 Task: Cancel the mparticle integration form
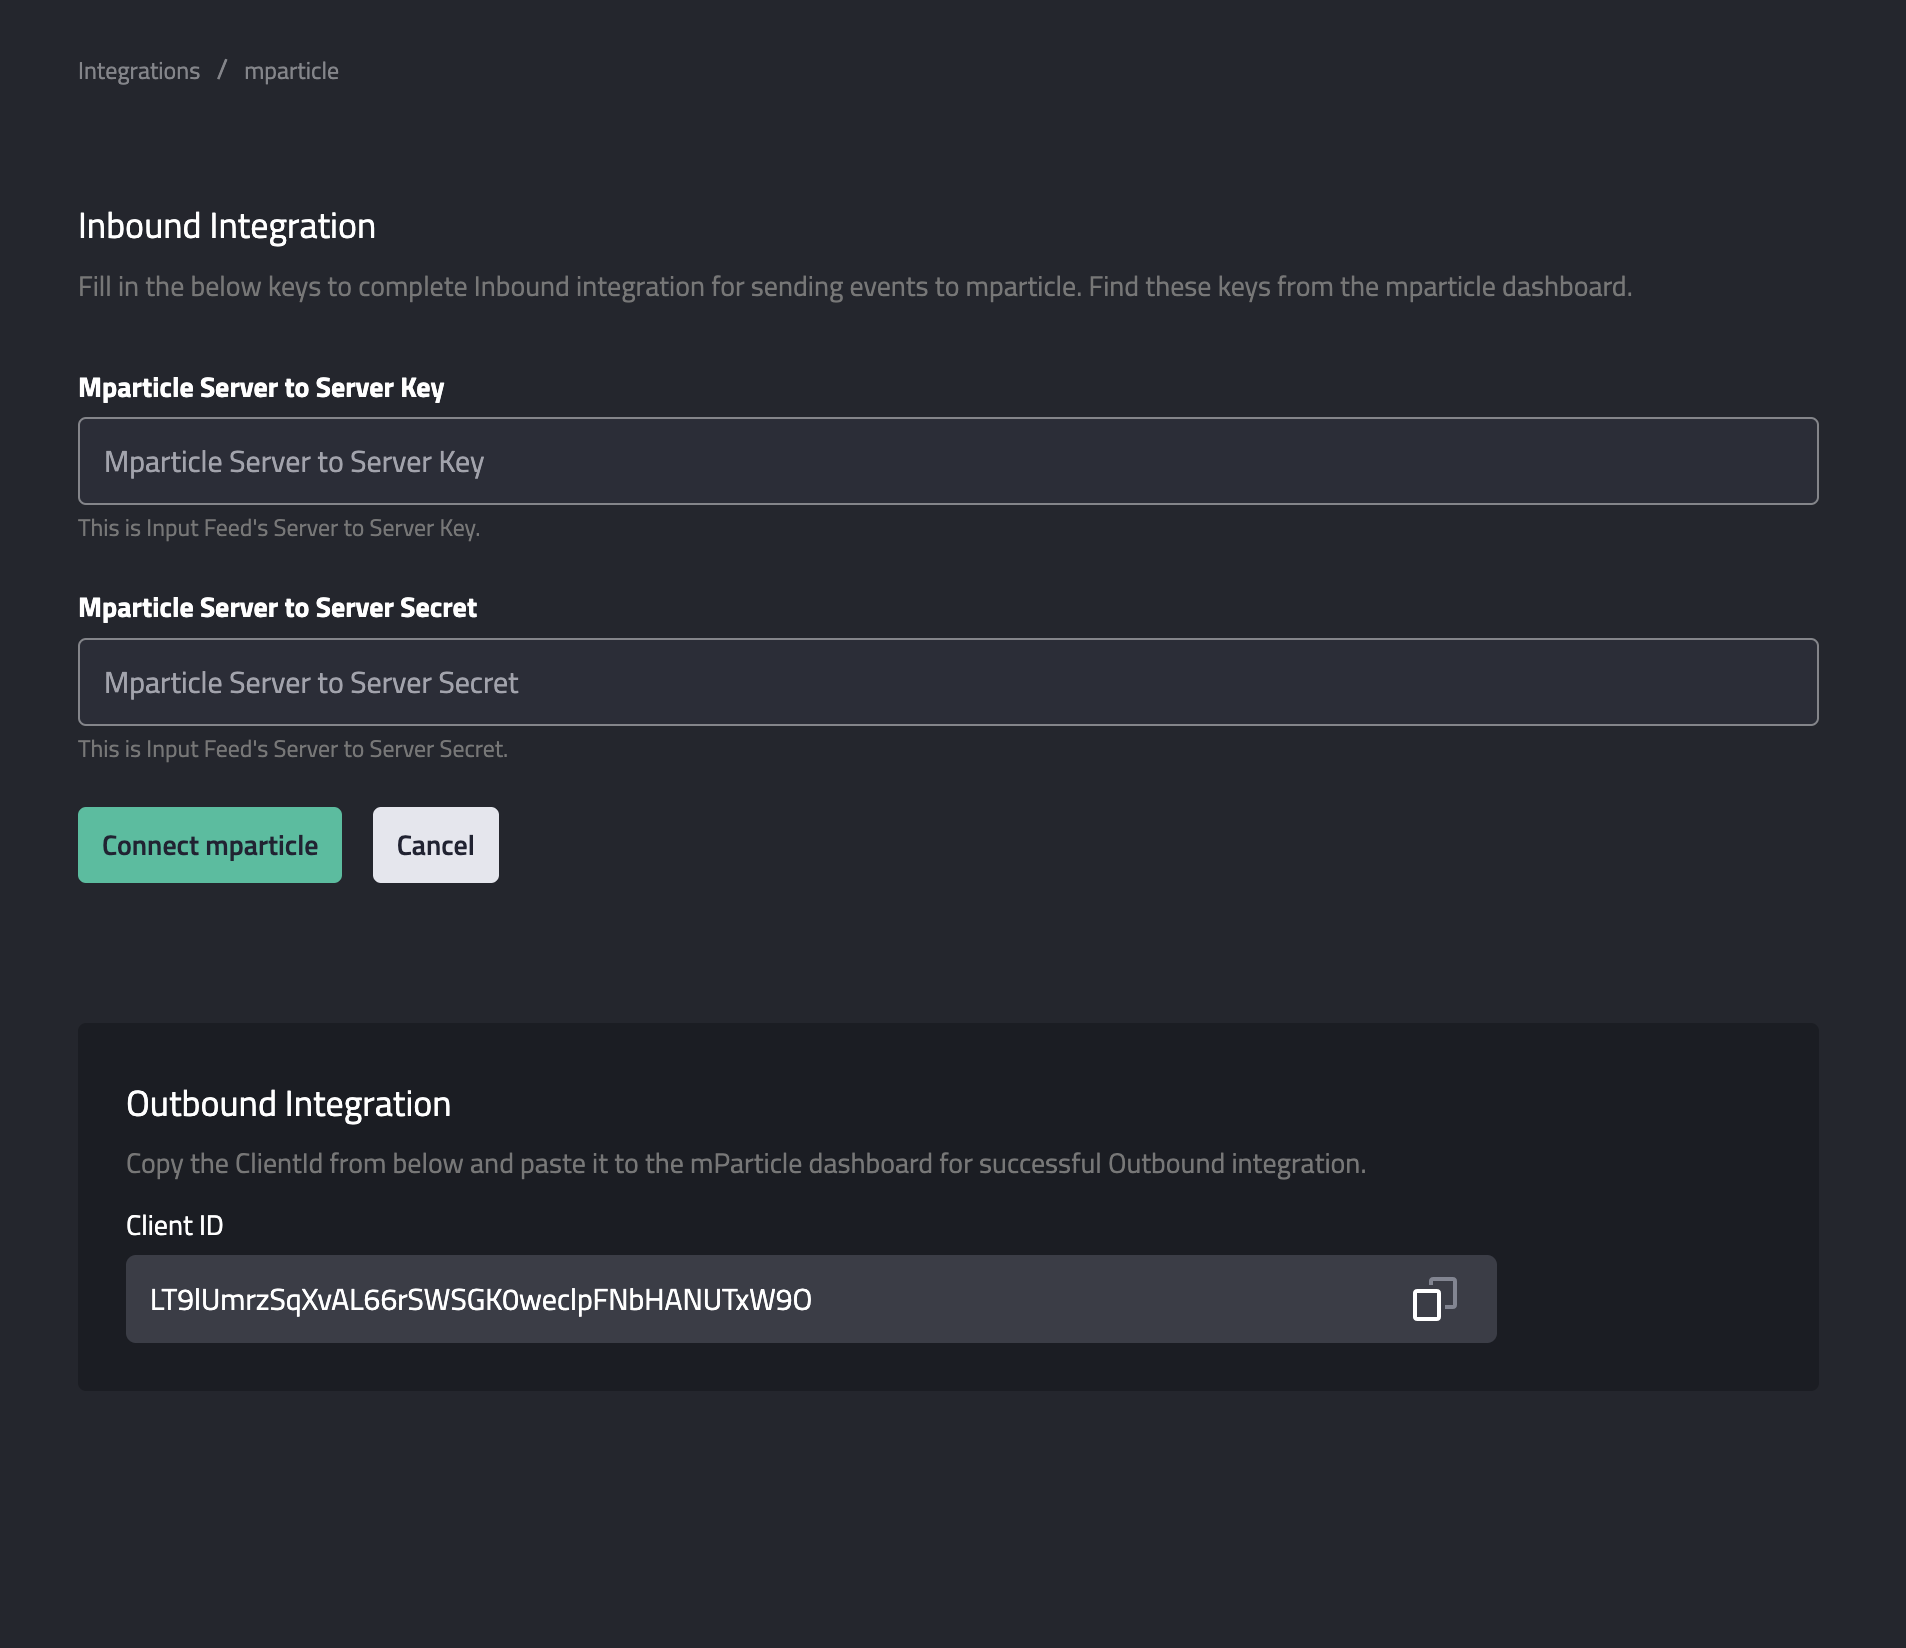[436, 845]
